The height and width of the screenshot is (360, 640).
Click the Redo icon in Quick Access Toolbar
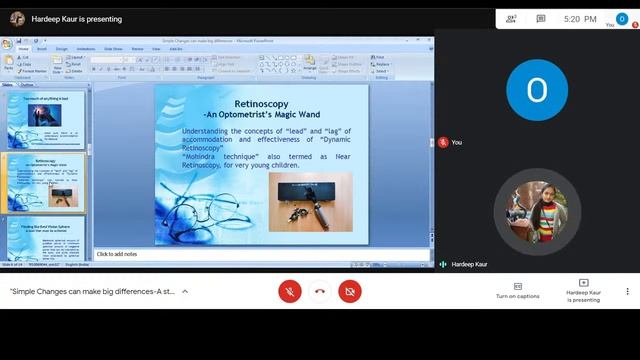36,41
